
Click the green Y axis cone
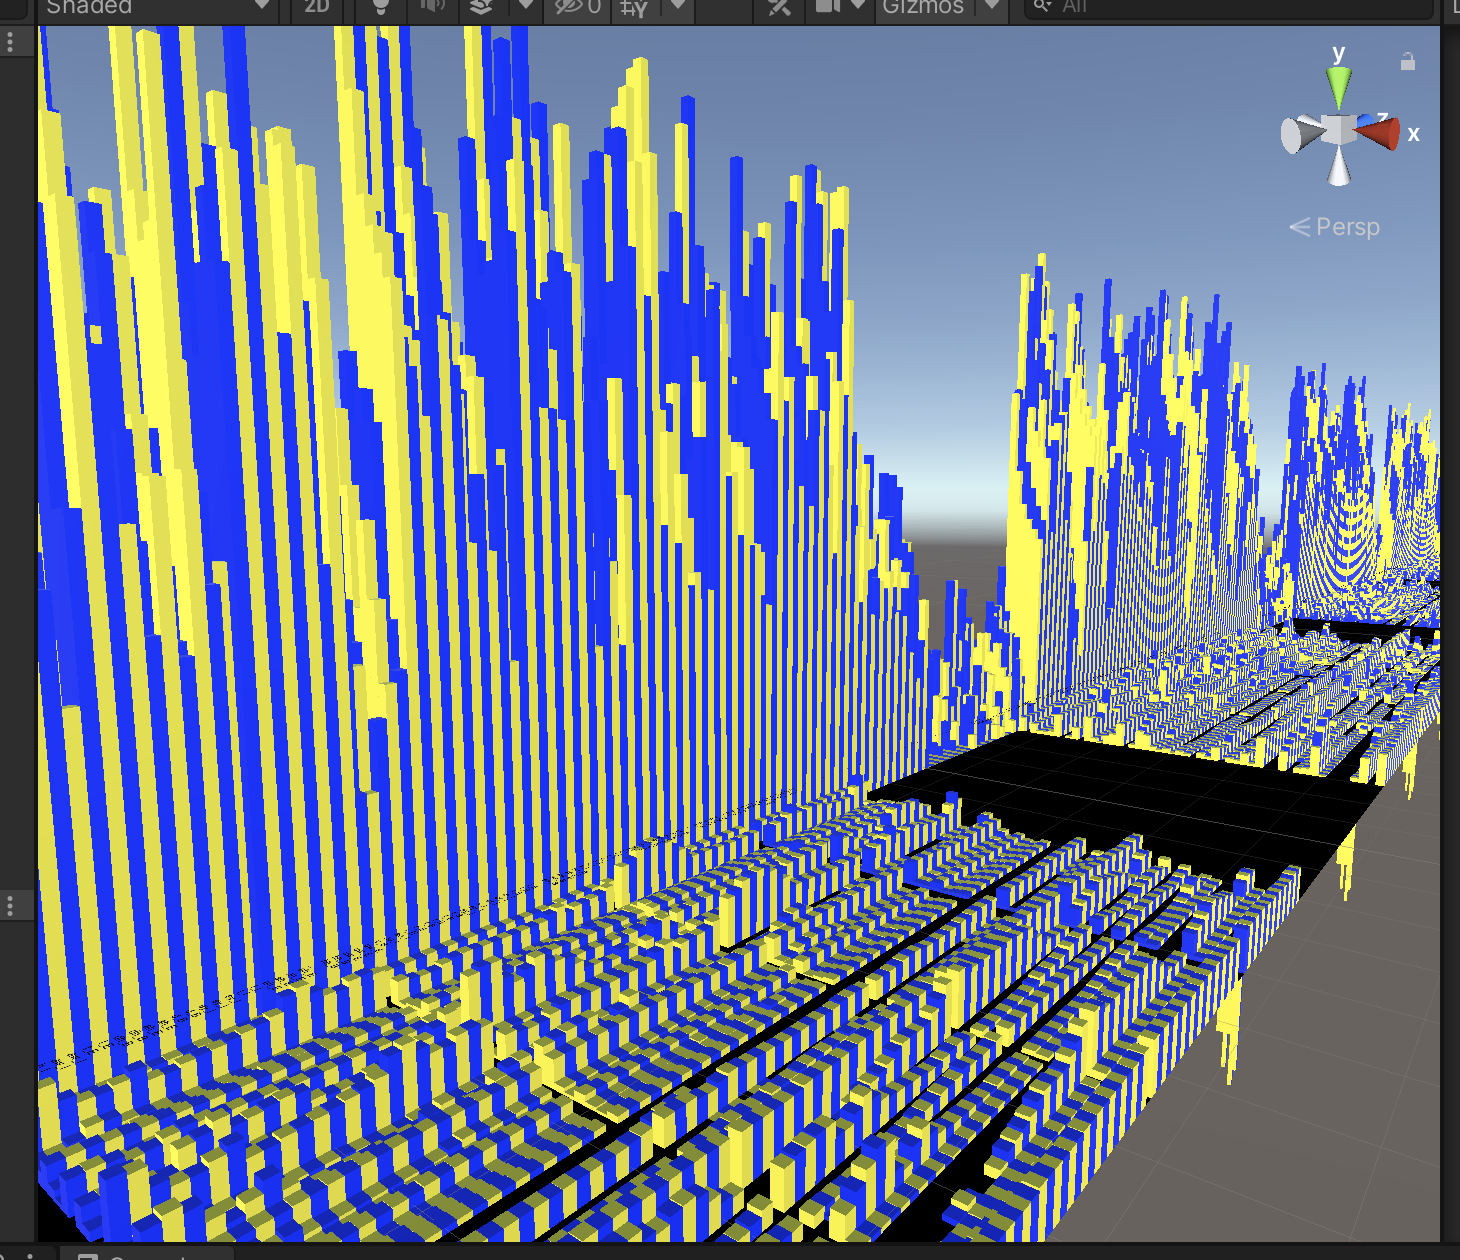tap(1338, 85)
